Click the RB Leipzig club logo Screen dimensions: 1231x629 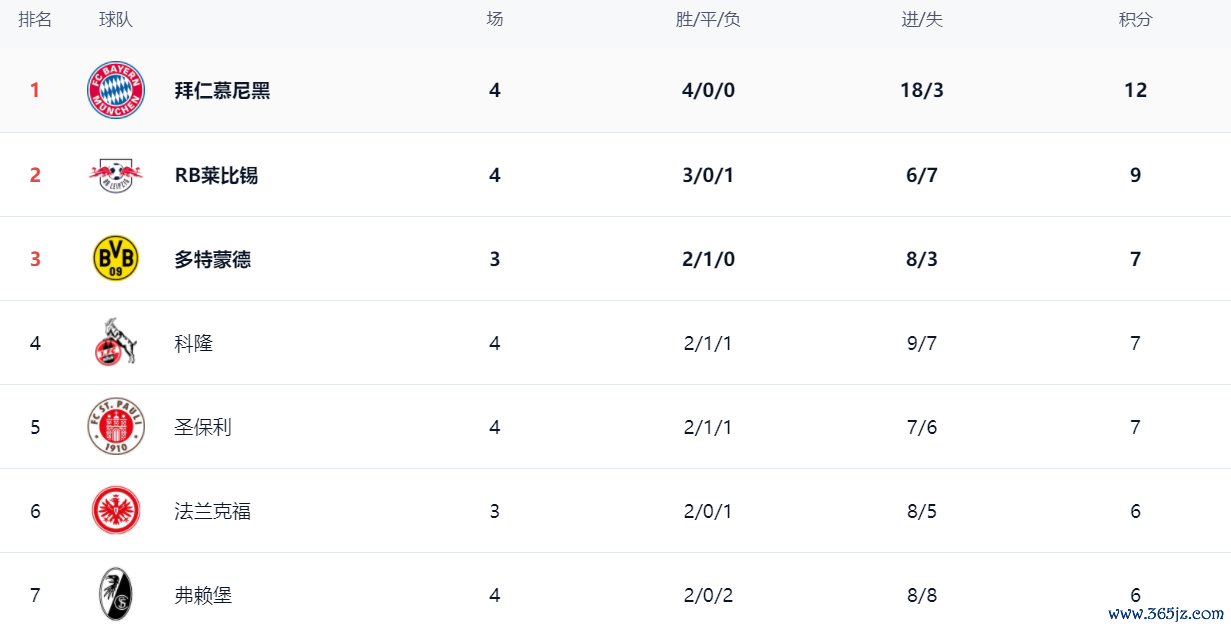(116, 175)
